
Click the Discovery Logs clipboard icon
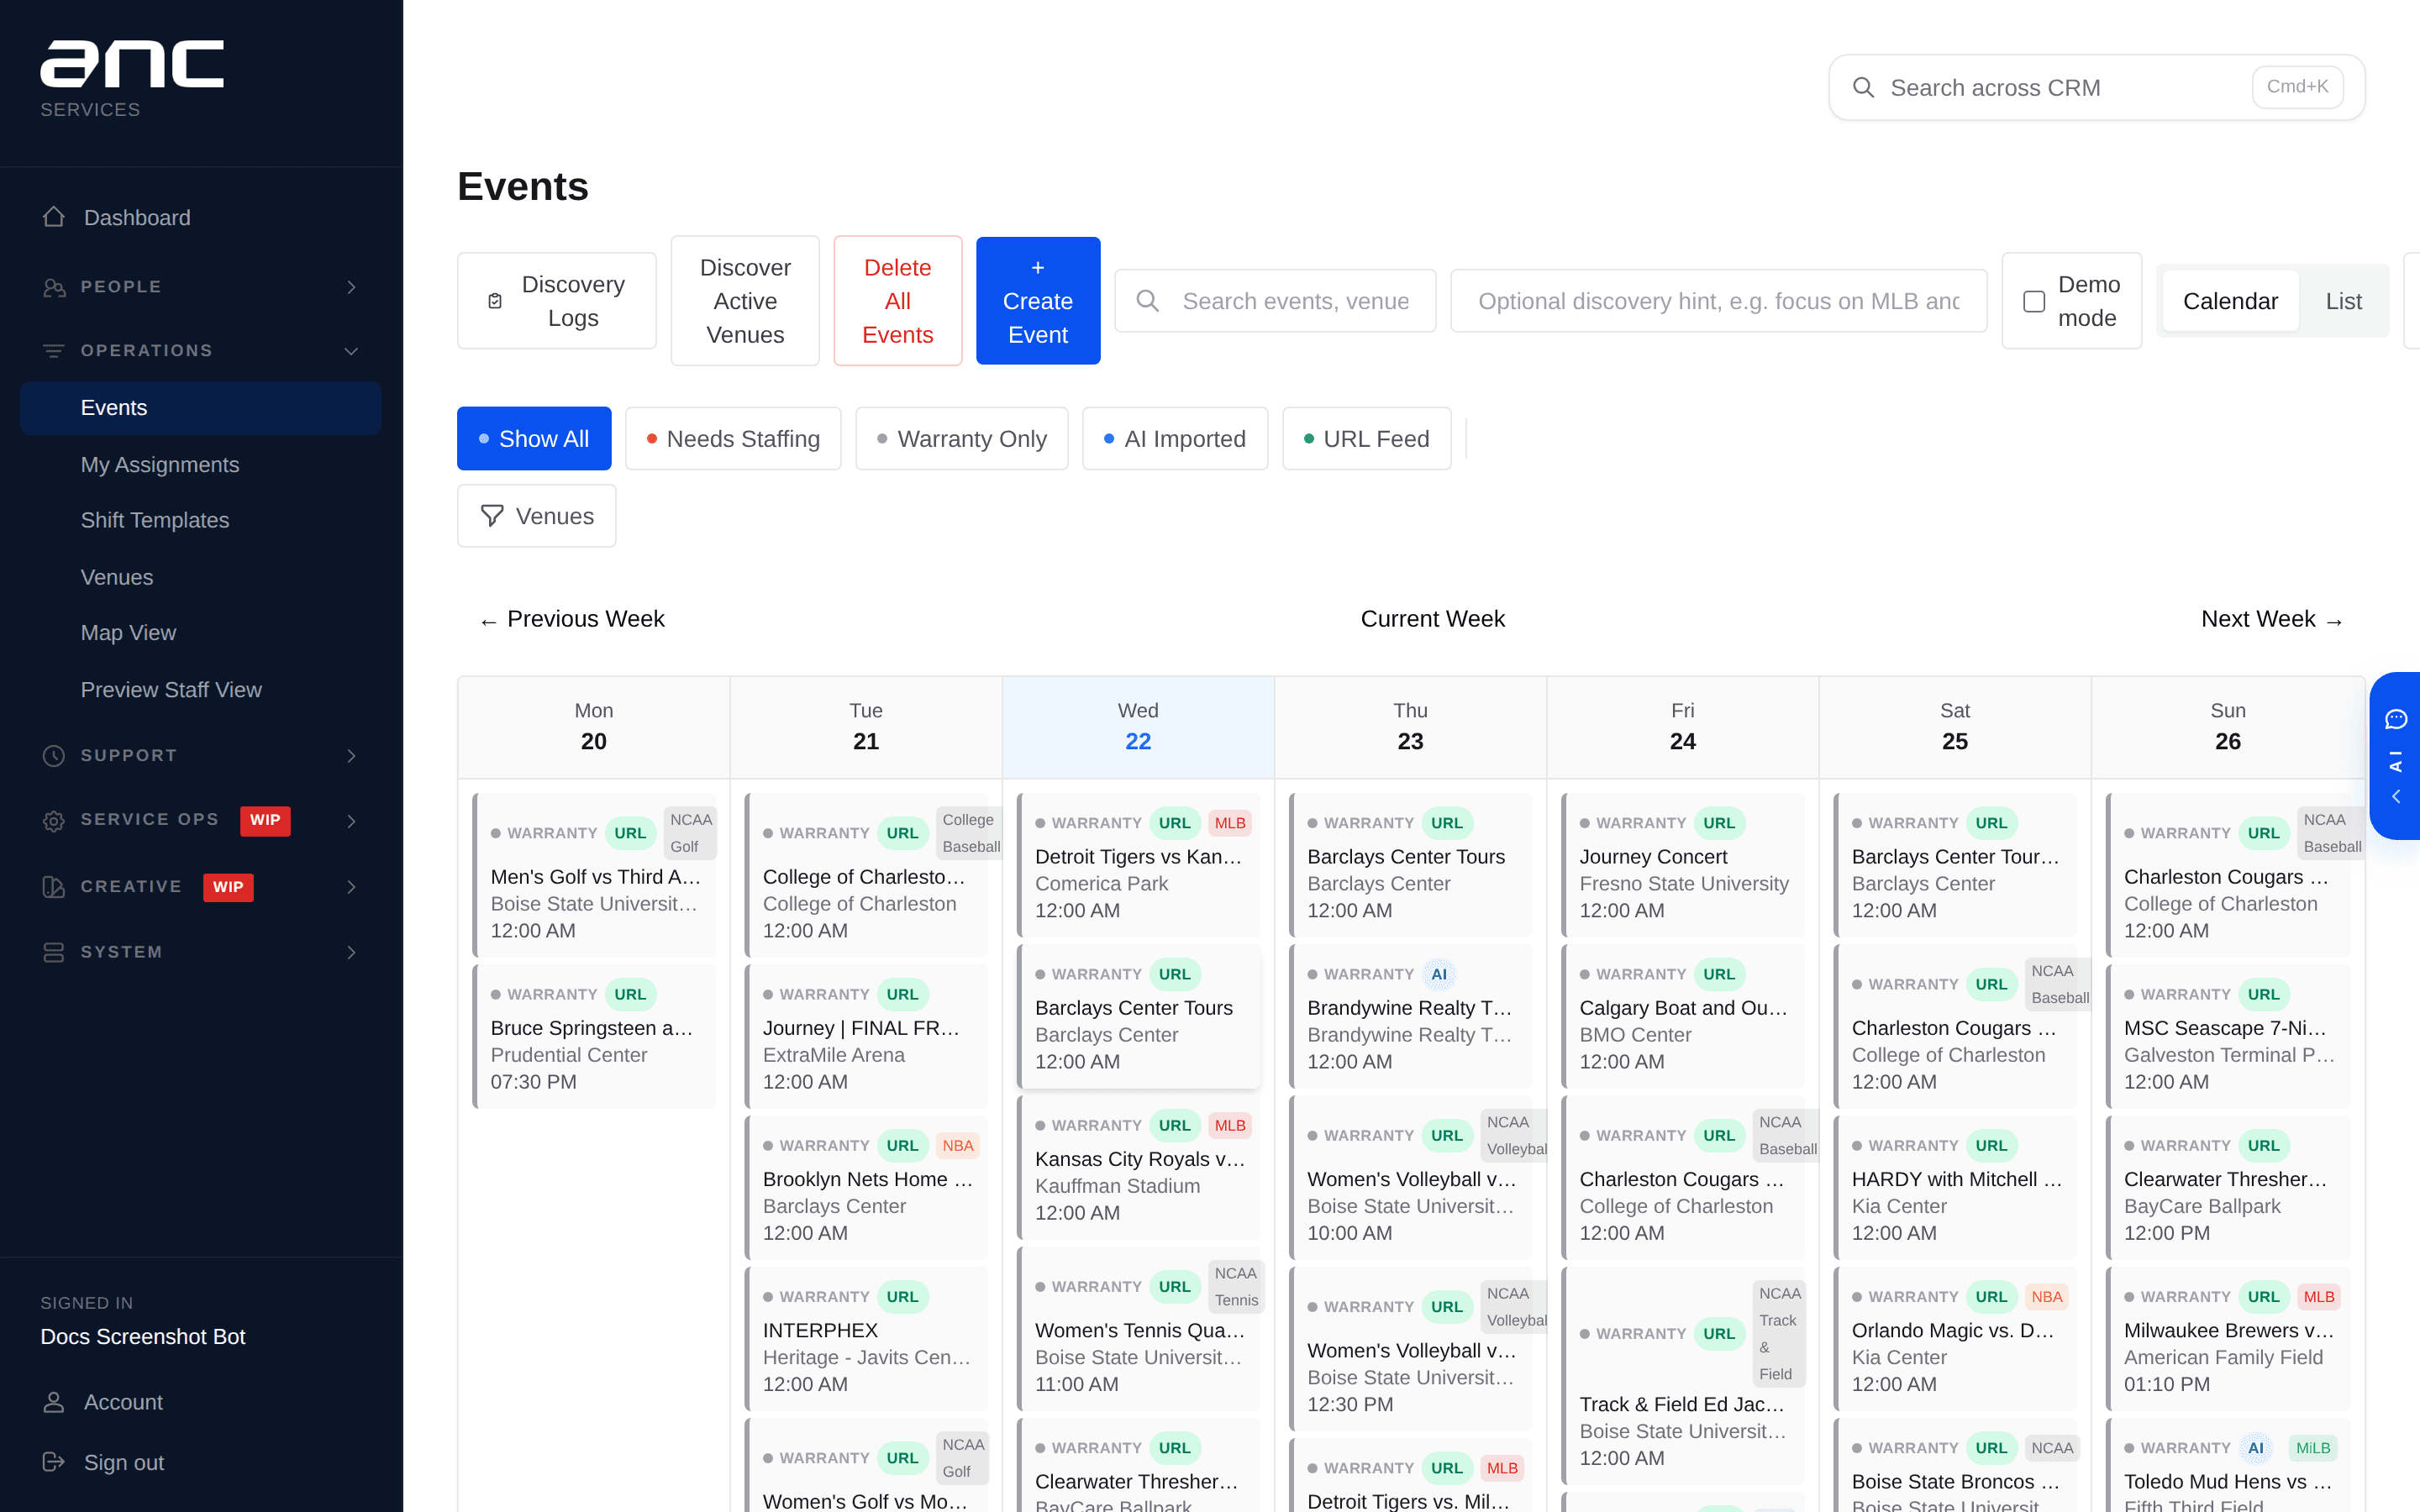click(x=495, y=301)
